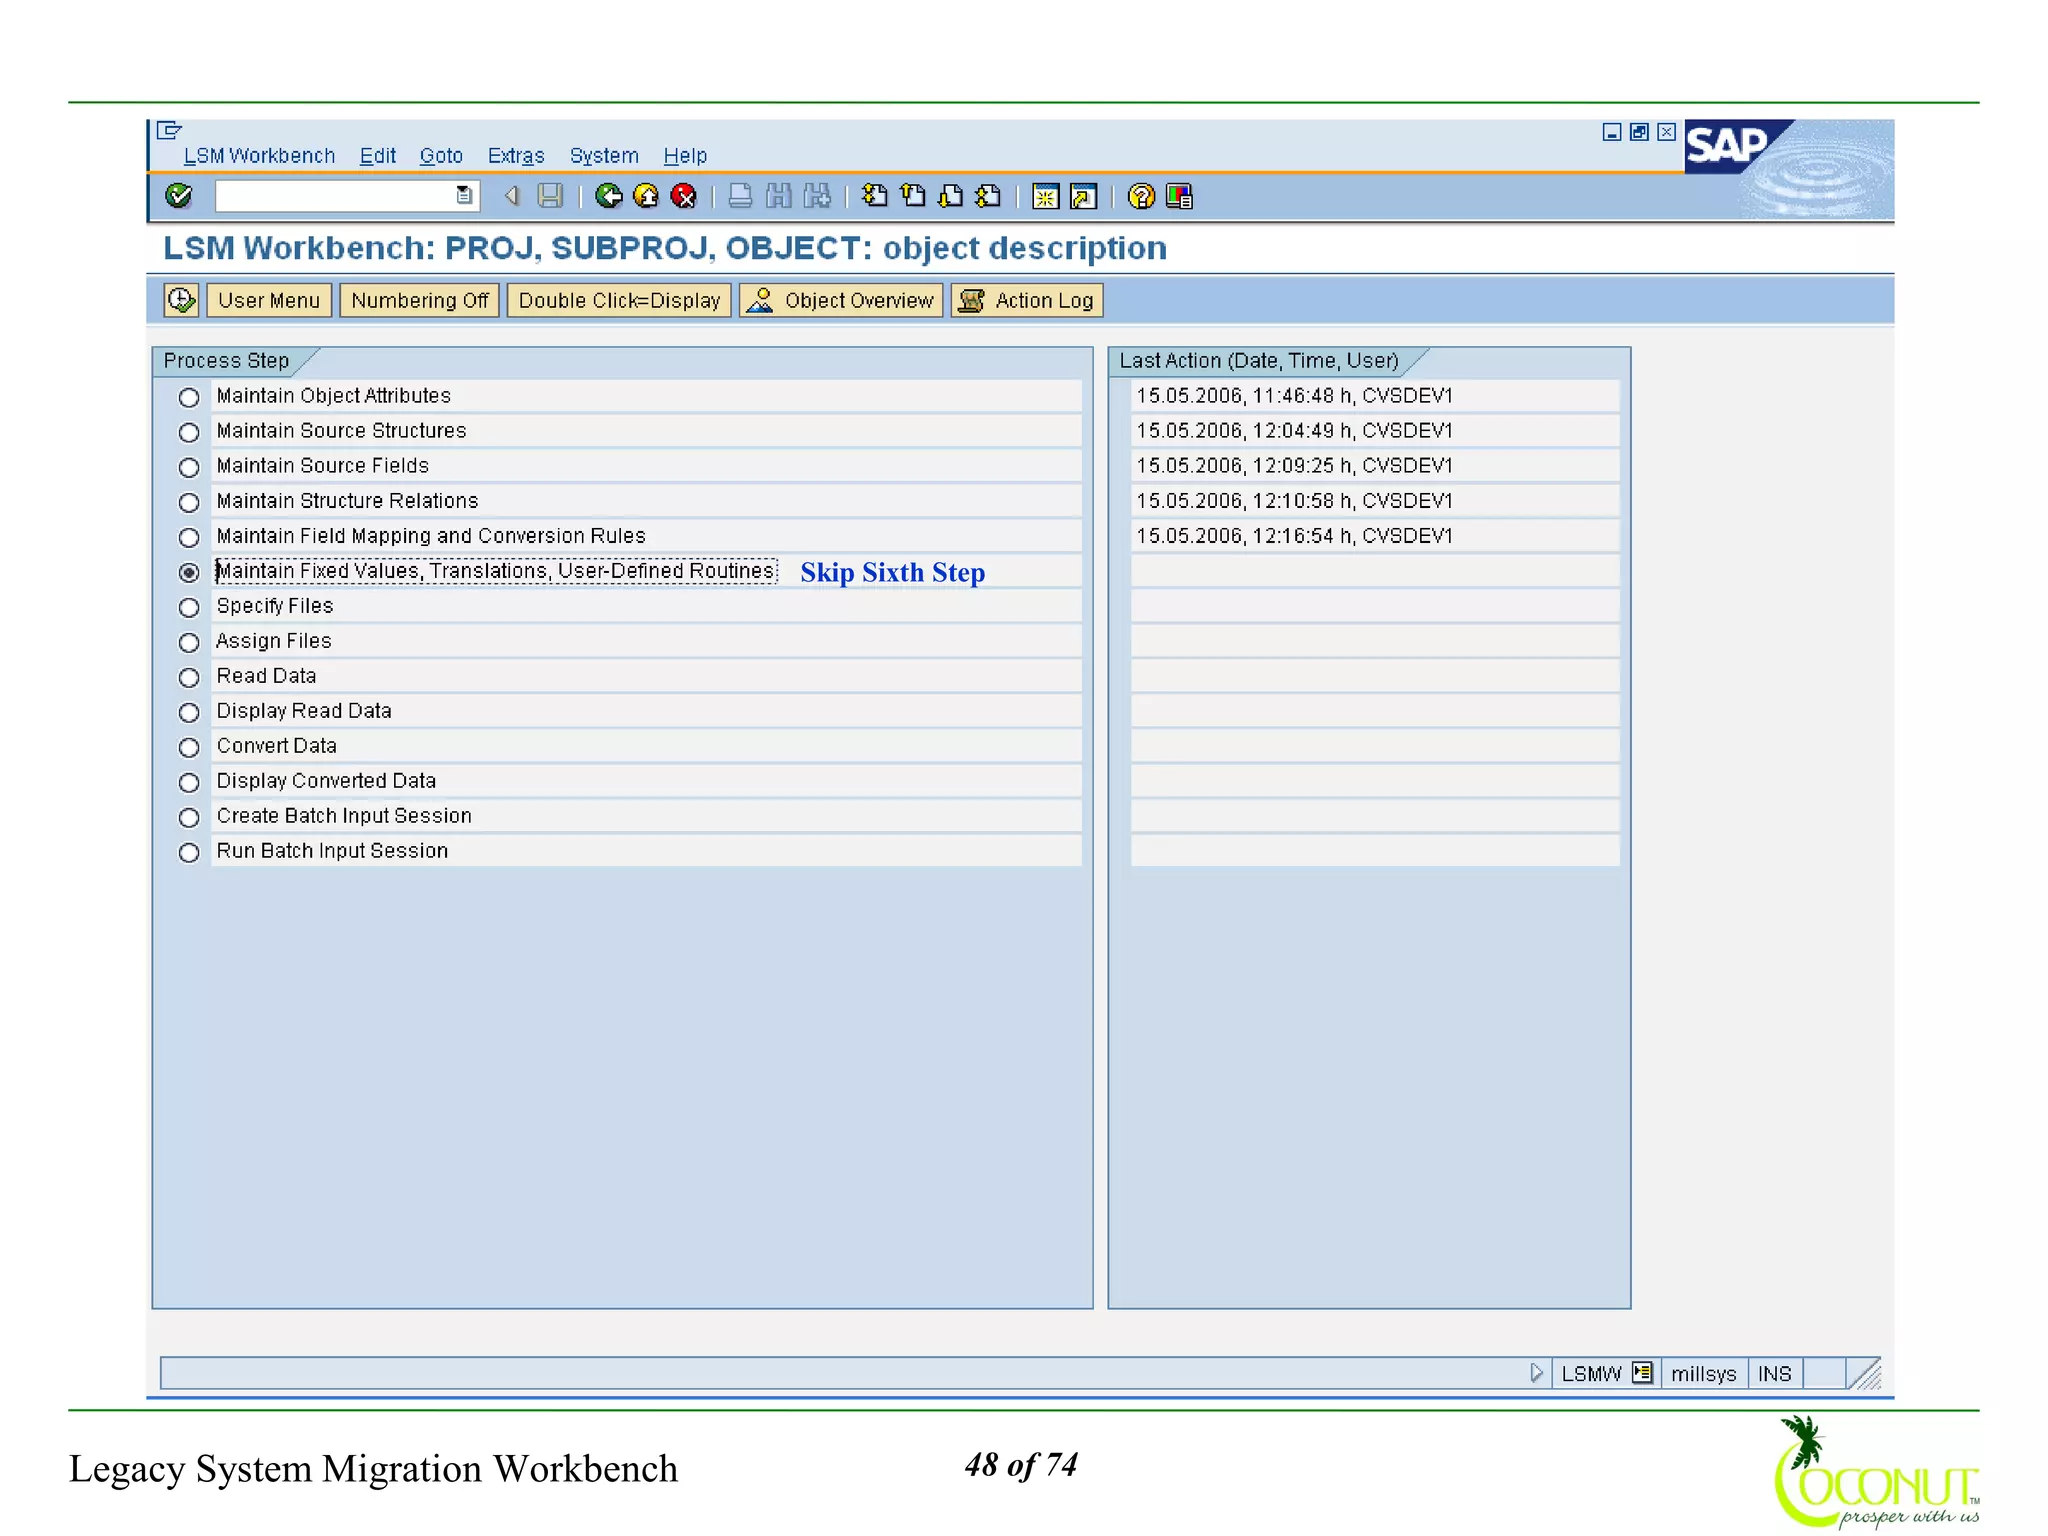Click the green Back arrow icon
The width and height of the screenshot is (2048, 1536).
tap(608, 196)
